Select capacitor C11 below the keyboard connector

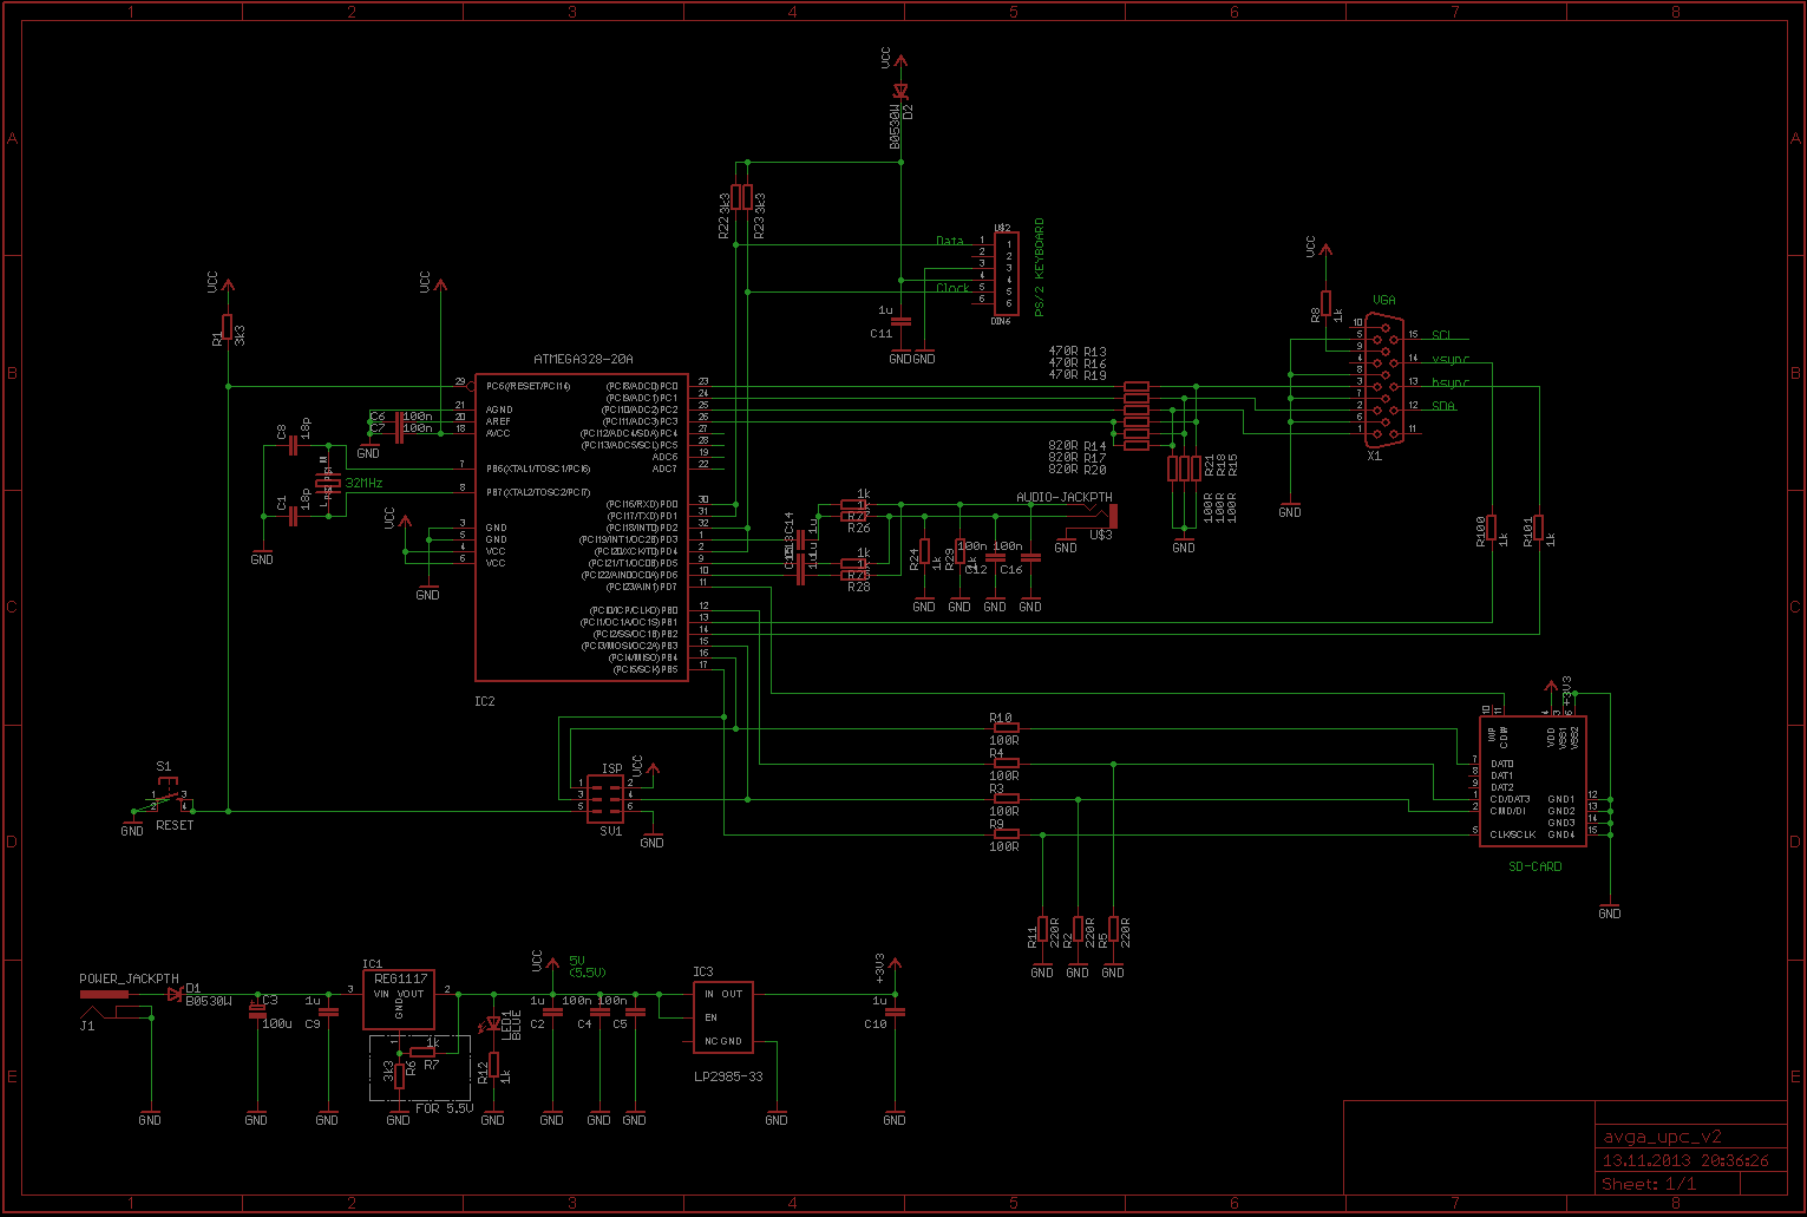901,322
